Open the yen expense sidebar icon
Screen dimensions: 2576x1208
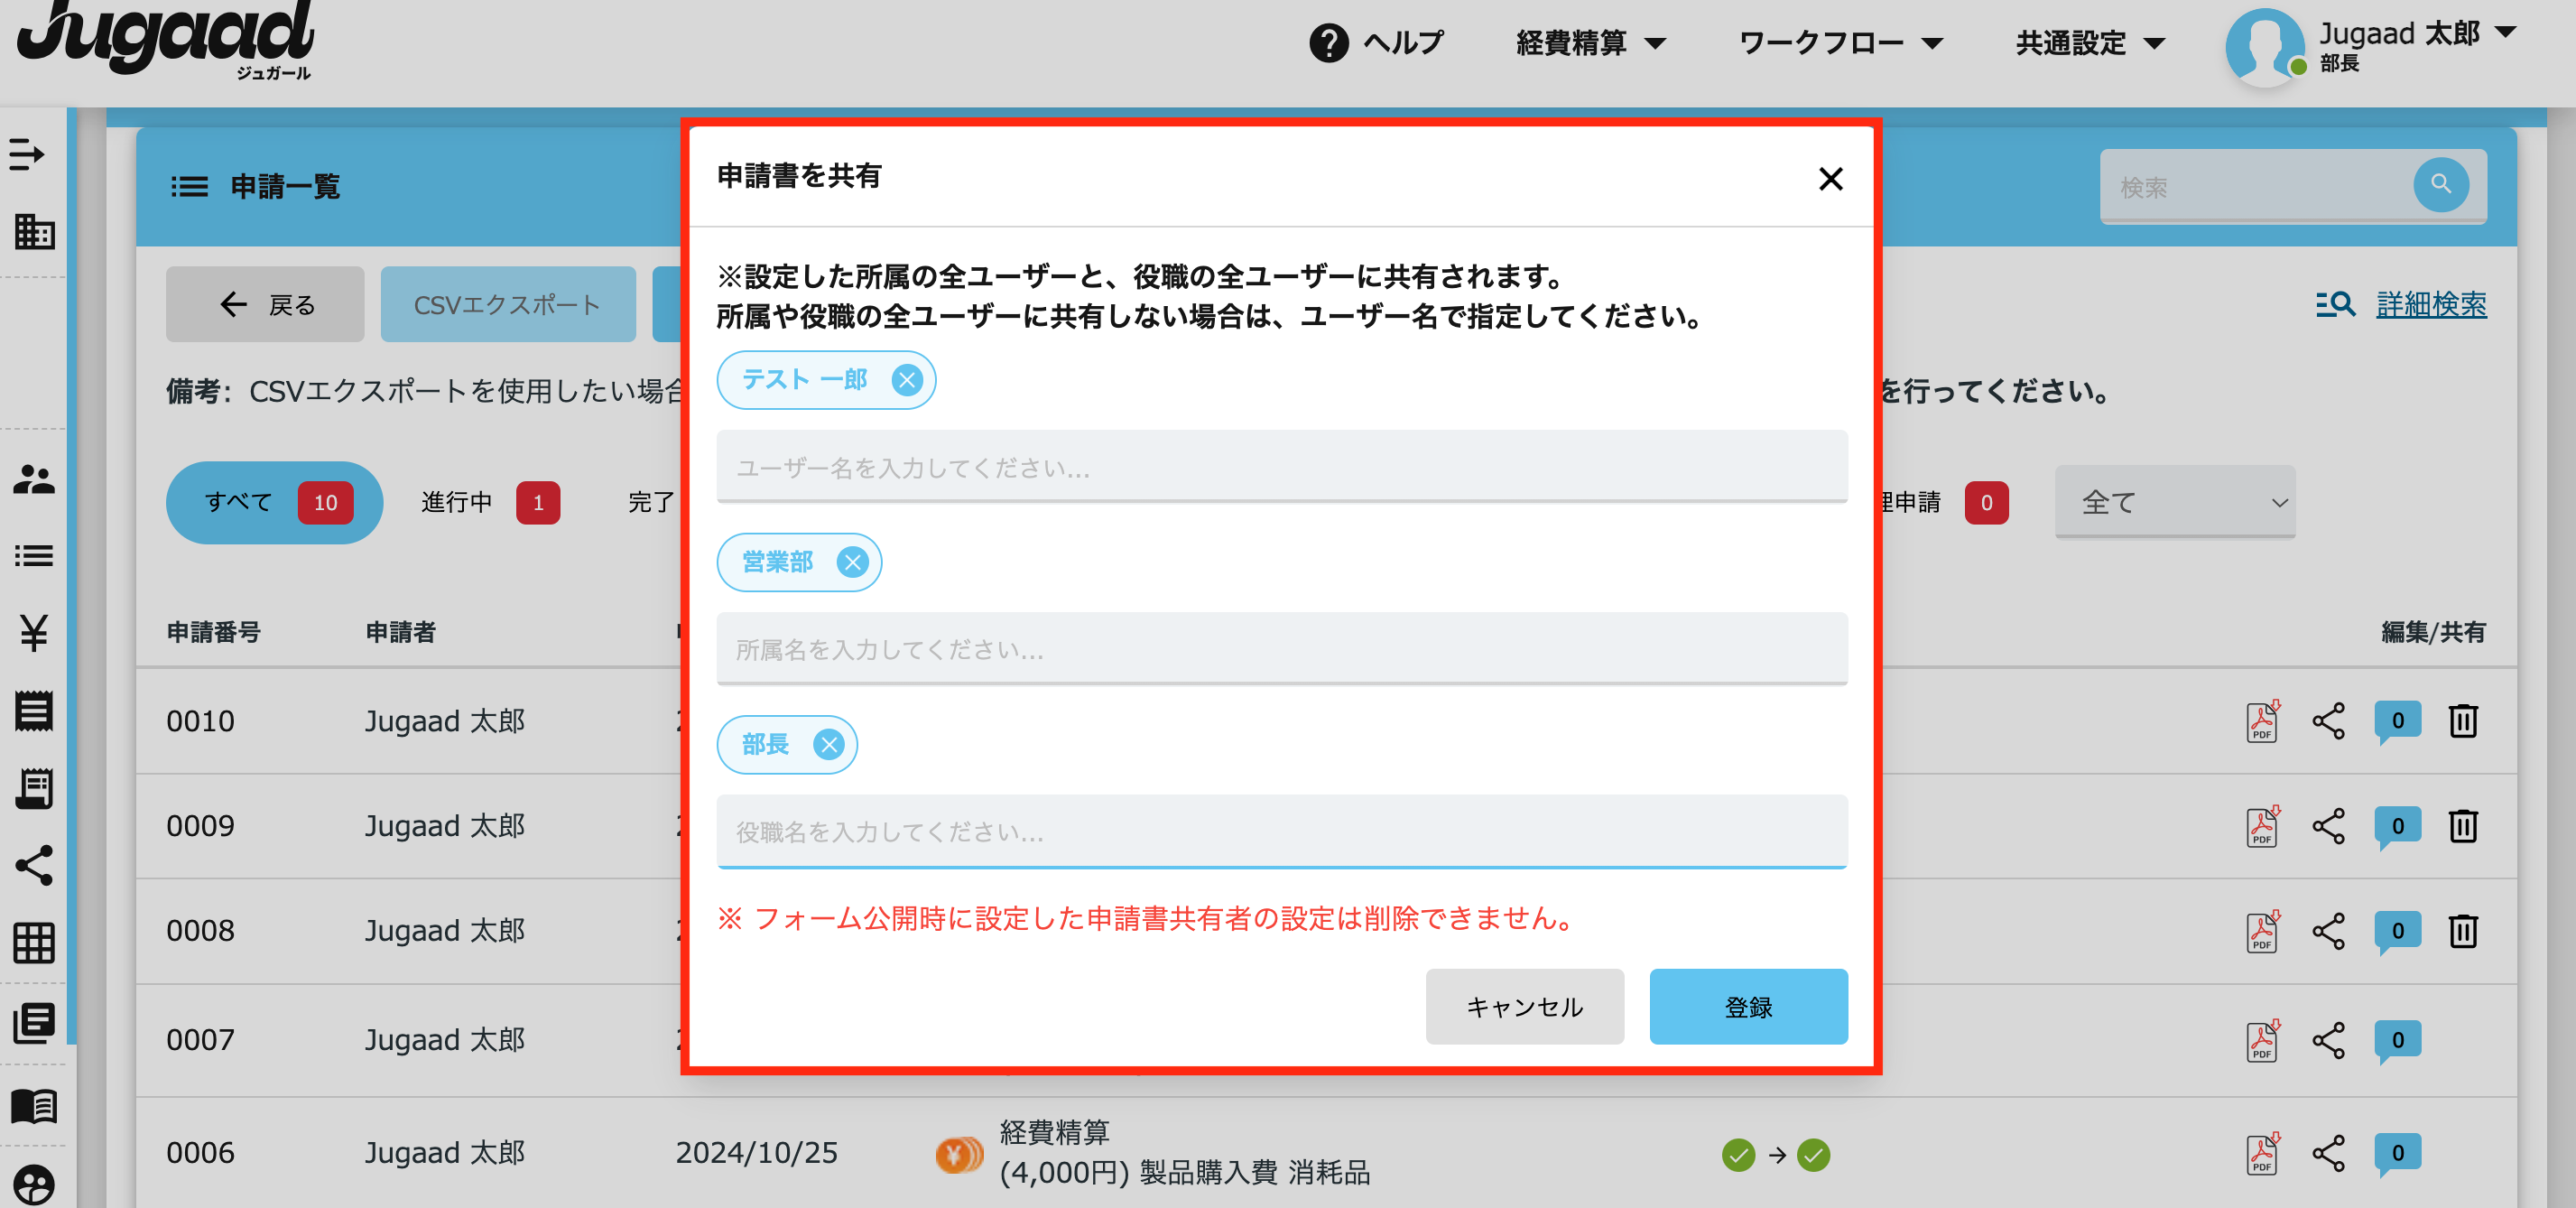point(34,632)
